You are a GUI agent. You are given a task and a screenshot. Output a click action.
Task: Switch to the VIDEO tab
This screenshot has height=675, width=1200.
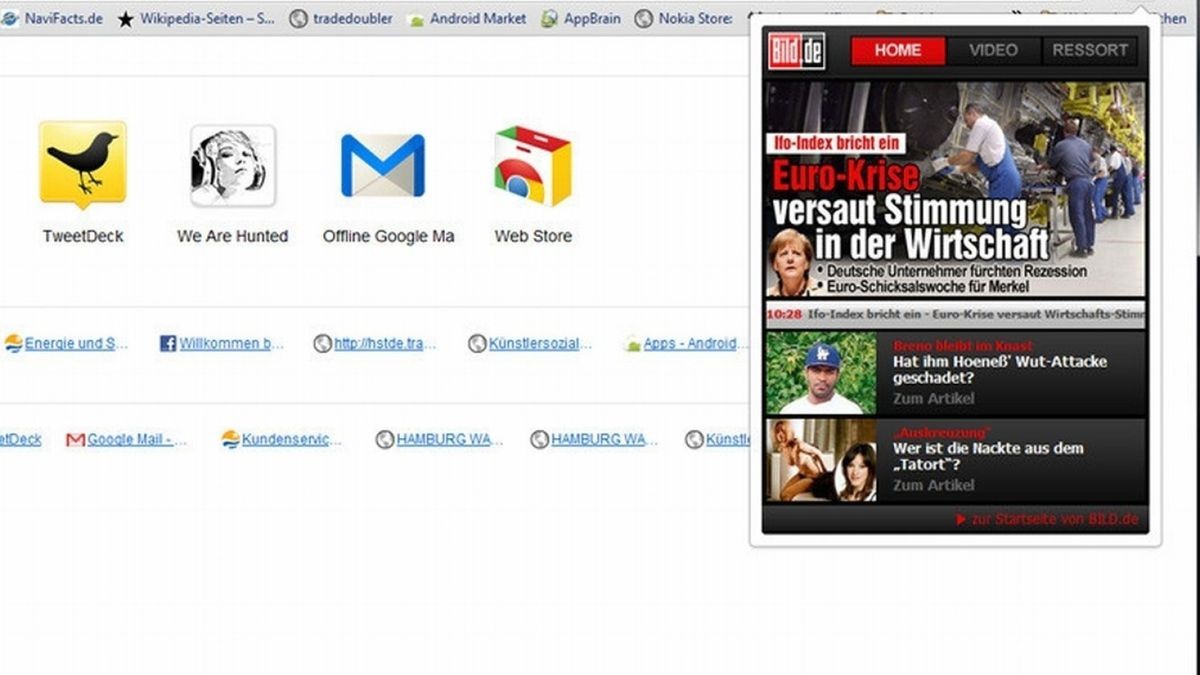992,50
